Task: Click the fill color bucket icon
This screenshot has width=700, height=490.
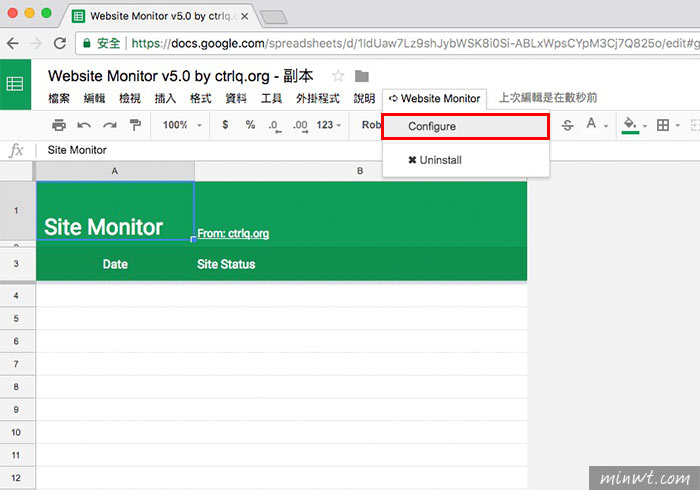Action: (x=630, y=125)
